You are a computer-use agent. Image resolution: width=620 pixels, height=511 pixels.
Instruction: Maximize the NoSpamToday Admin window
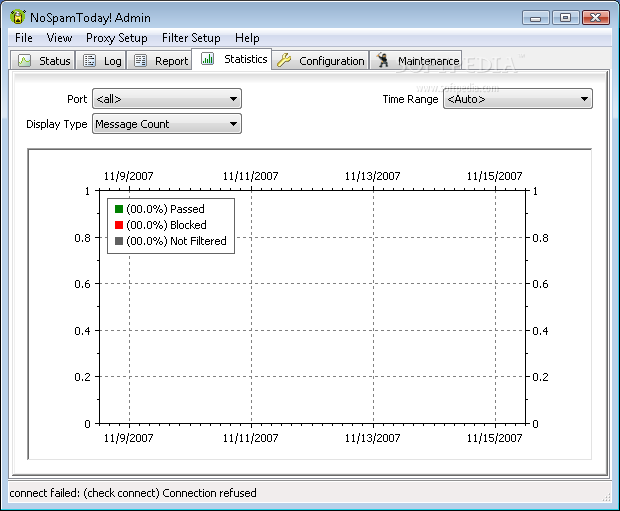click(565, 18)
